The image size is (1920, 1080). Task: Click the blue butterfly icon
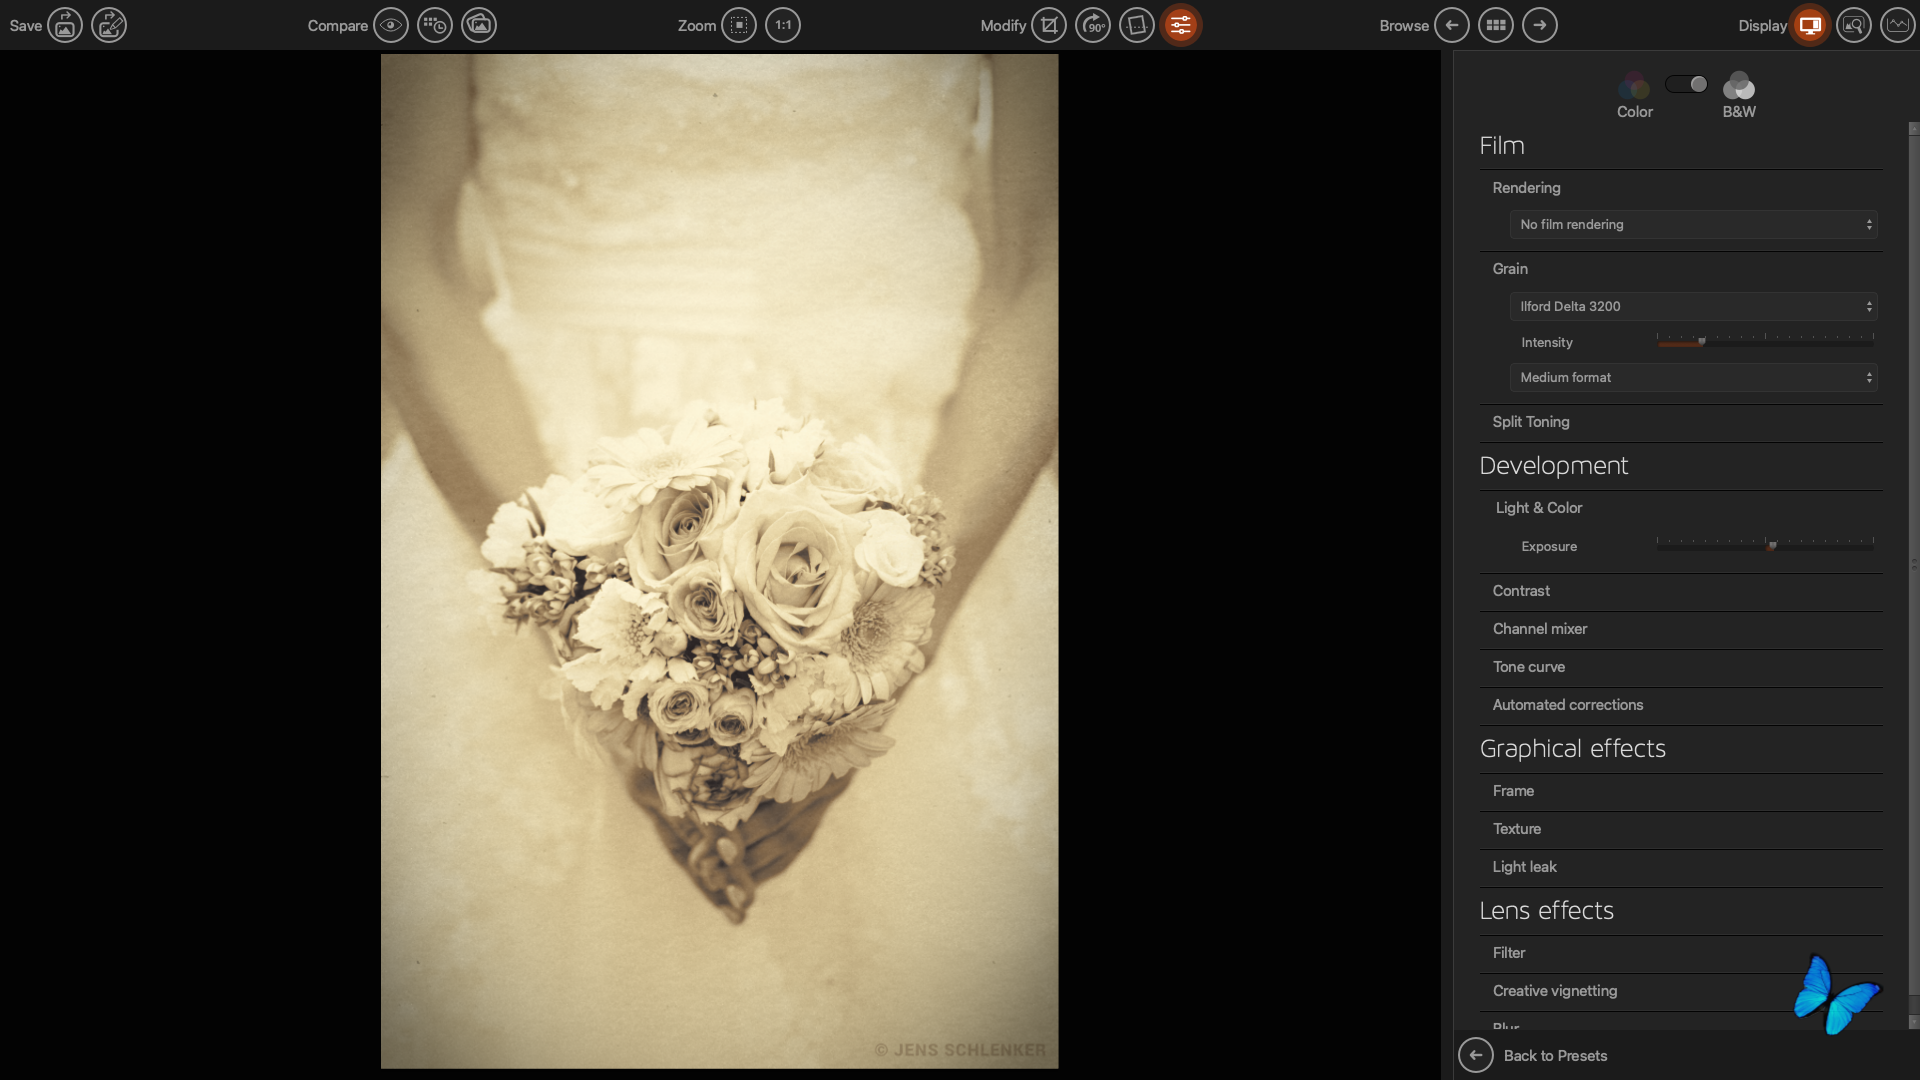pyautogui.click(x=1836, y=994)
